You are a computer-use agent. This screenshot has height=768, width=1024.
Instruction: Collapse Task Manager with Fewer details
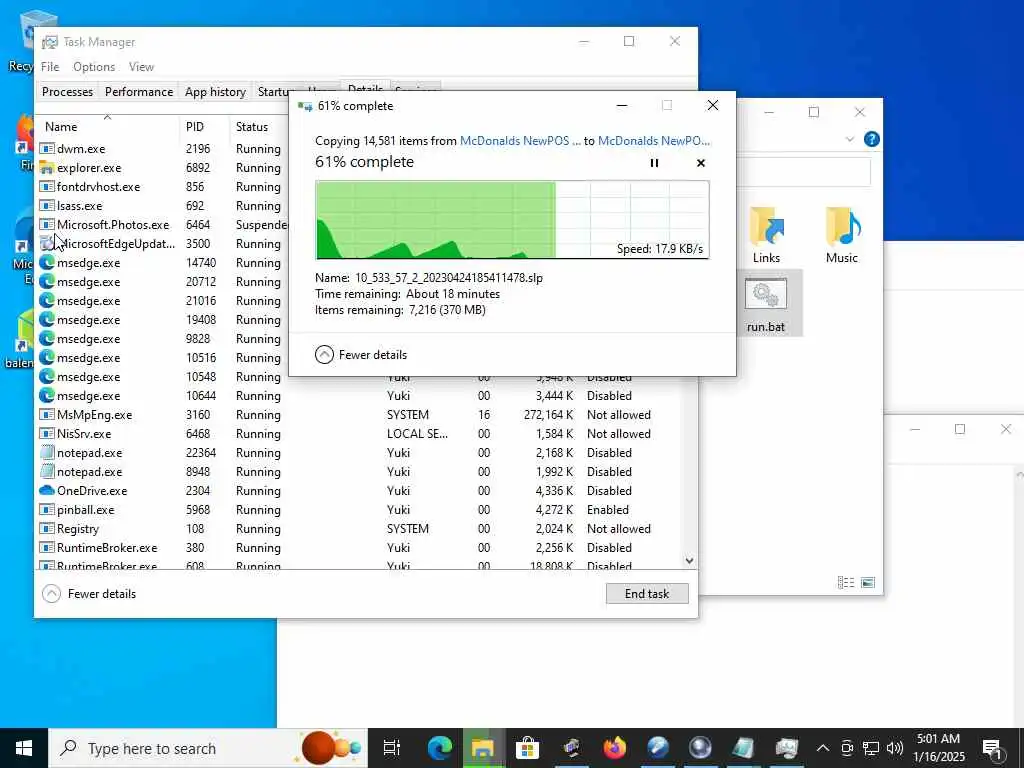point(89,594)
